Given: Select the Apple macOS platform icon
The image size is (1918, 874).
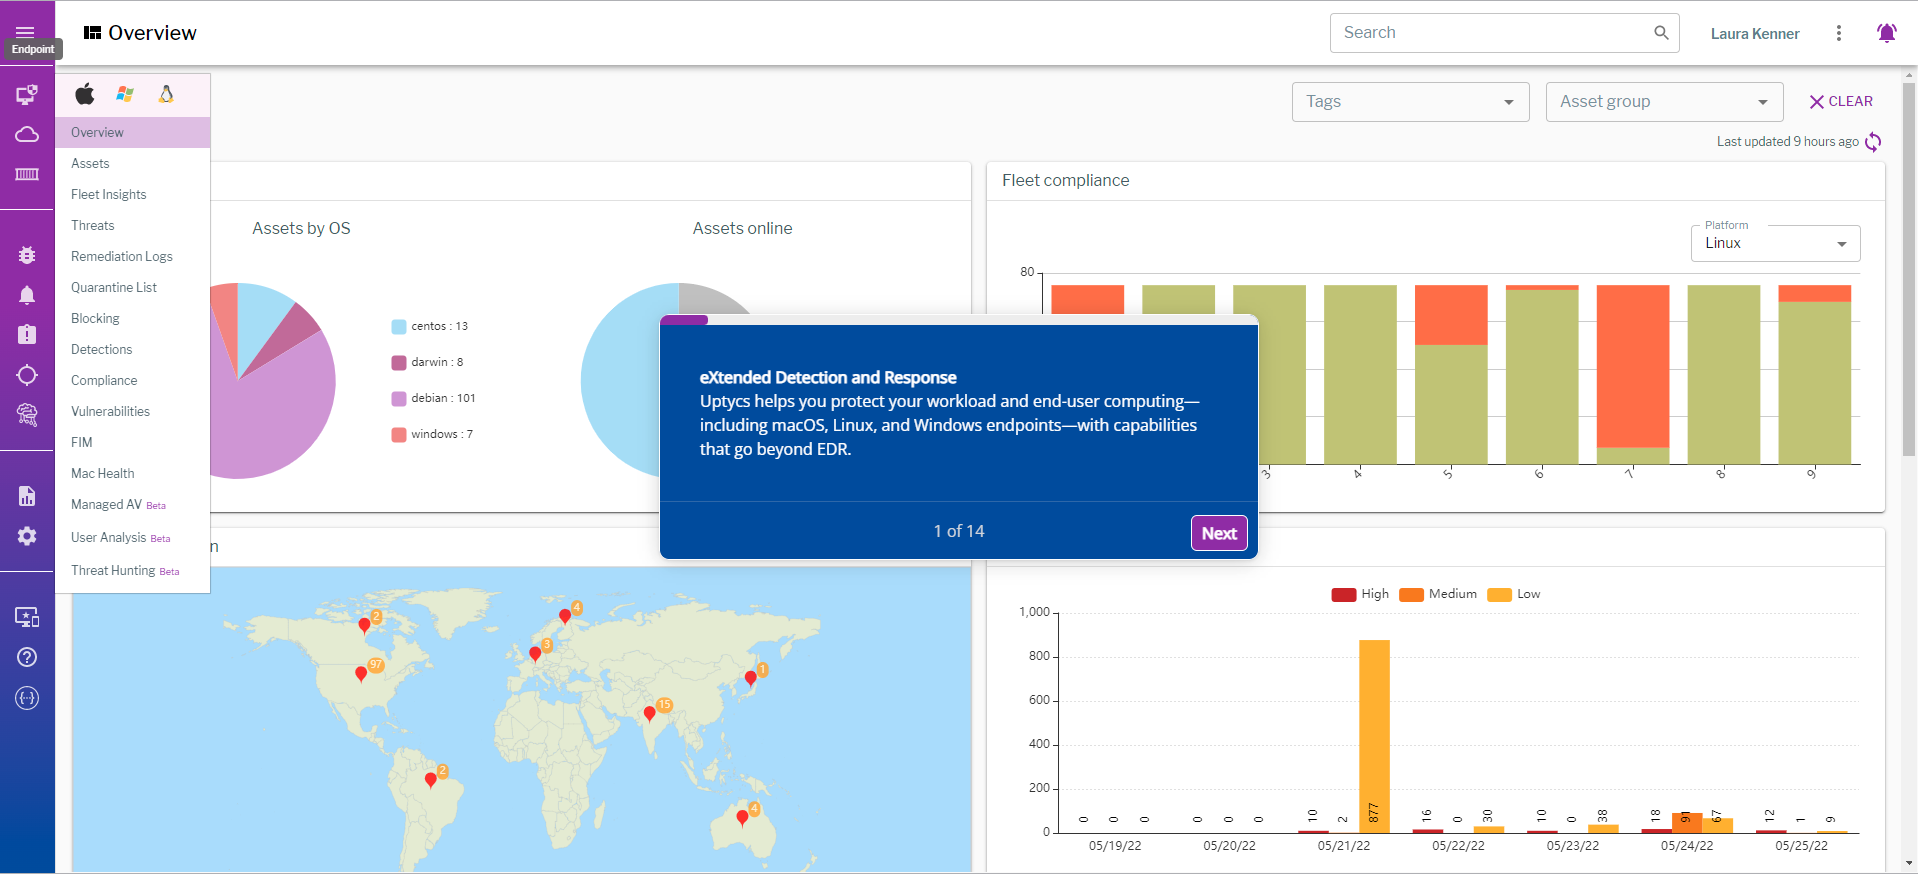Looking at the screenshot, I should pos(85,94).
